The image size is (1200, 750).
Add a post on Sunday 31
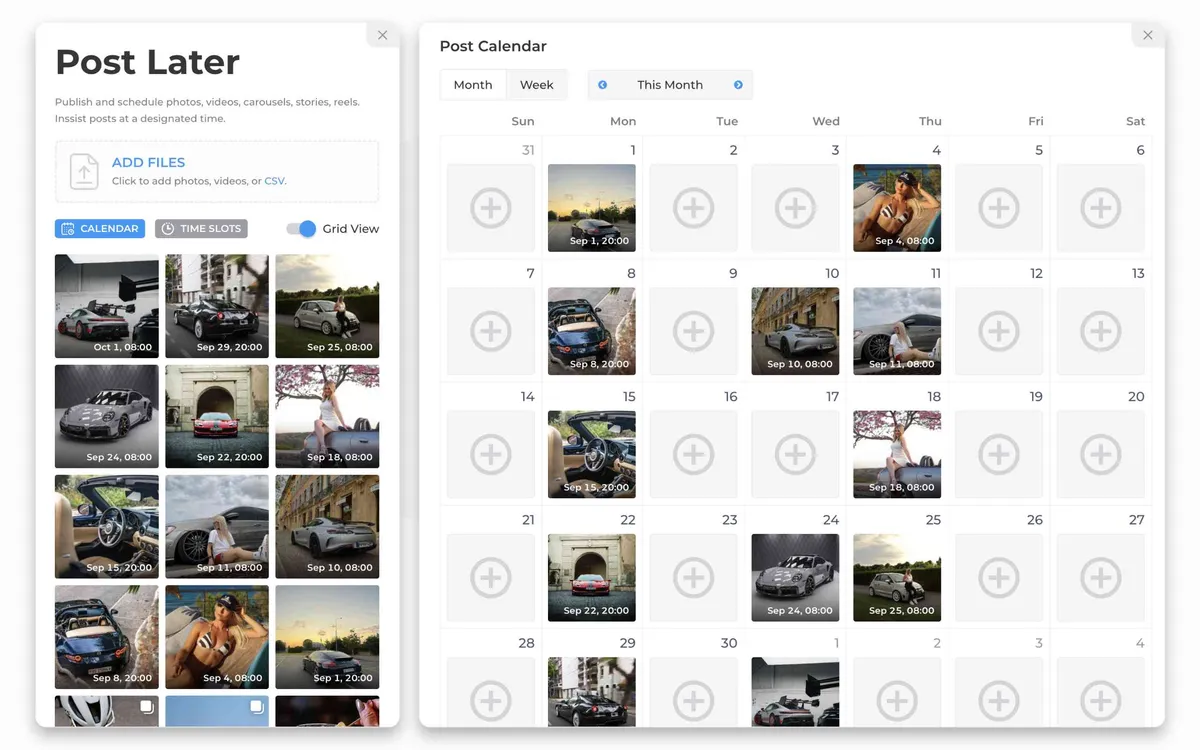pos(490,208)
